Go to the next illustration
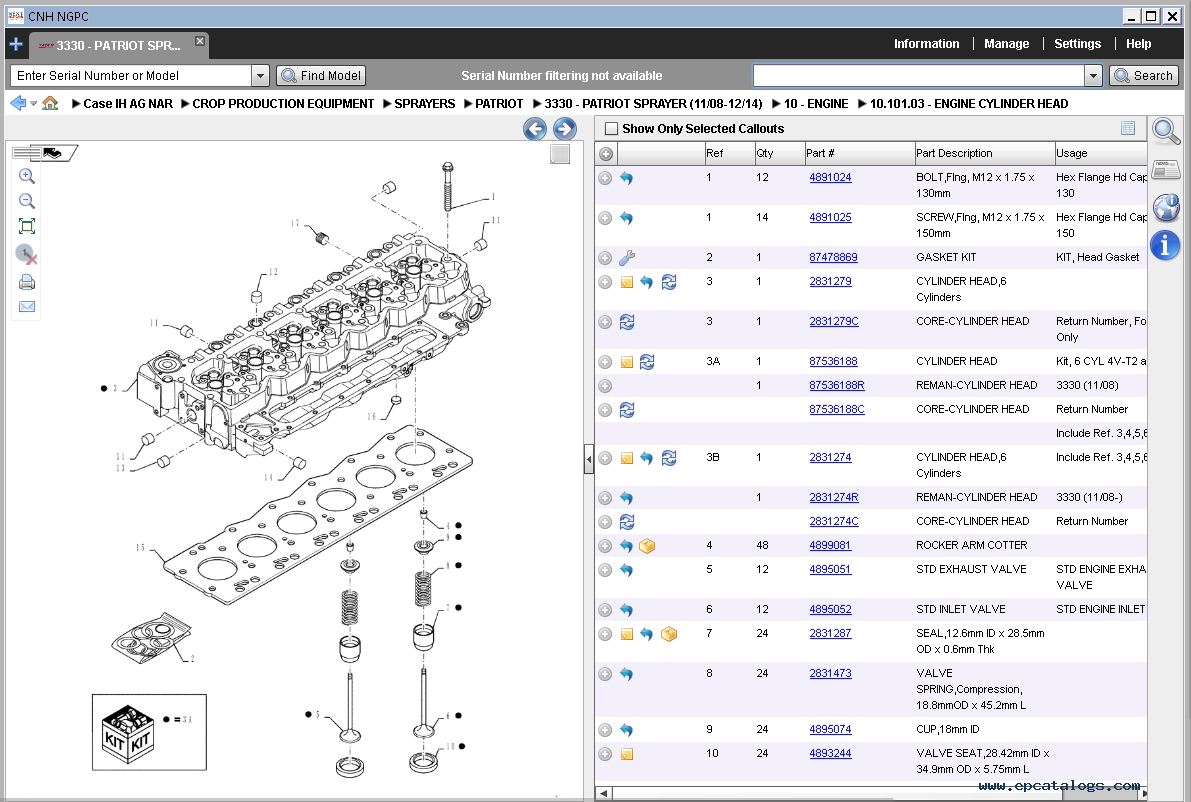This screenshot has height=802, width=1191. 564,129
